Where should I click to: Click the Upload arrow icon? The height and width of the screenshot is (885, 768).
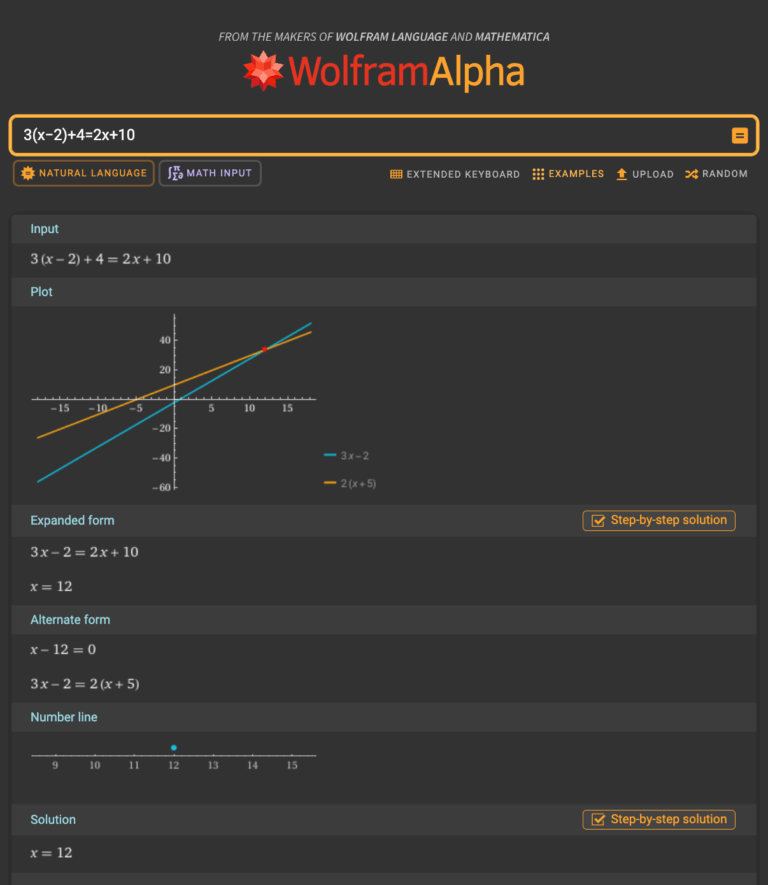621,174
